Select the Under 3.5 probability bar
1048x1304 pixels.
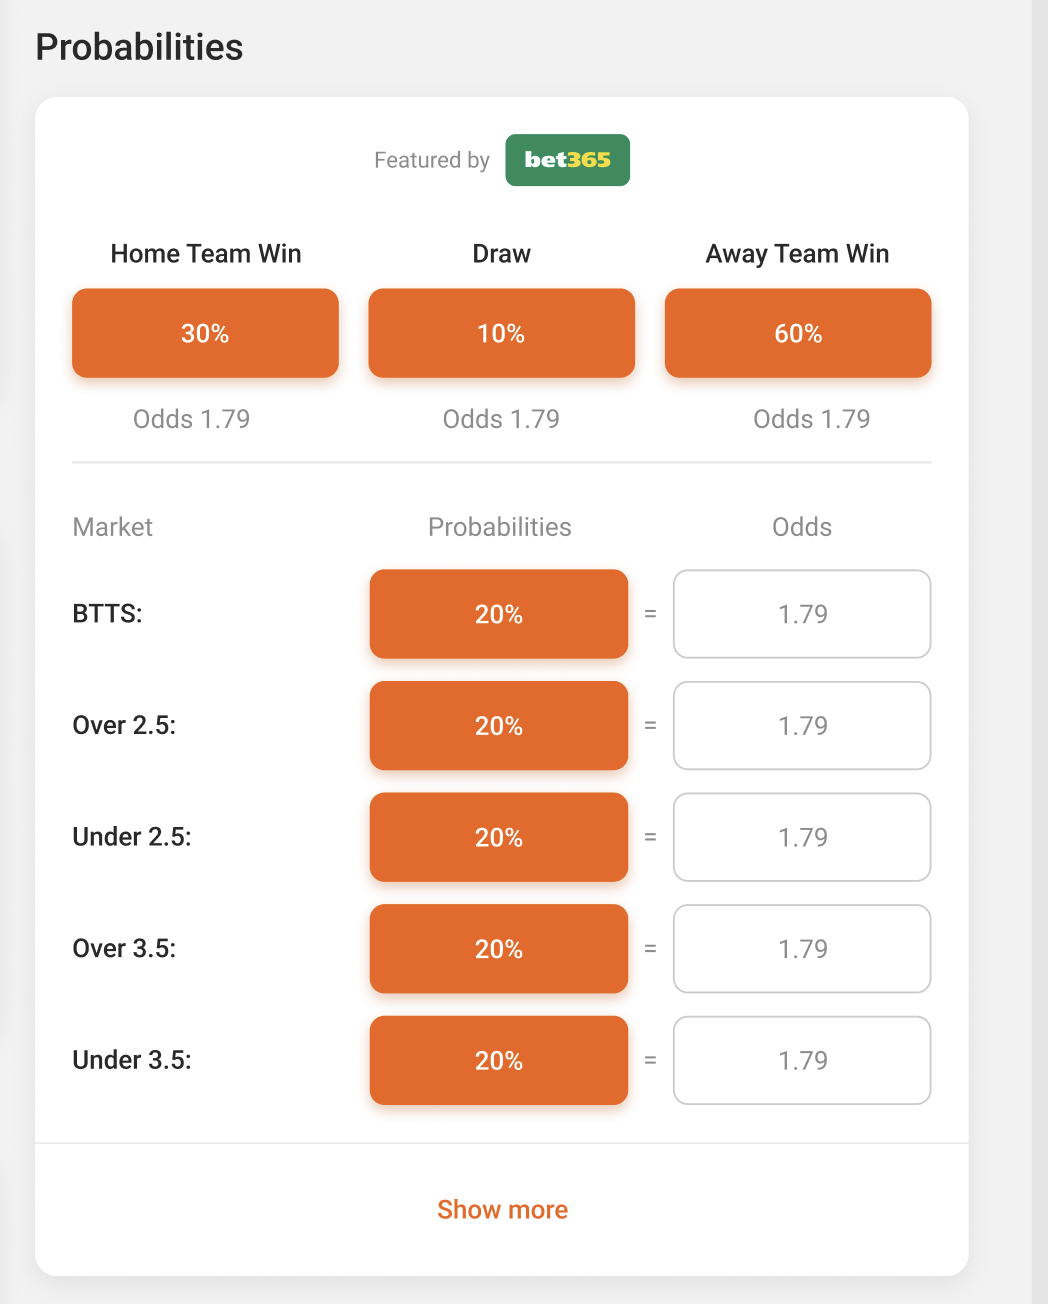[x=498, y=1060]
